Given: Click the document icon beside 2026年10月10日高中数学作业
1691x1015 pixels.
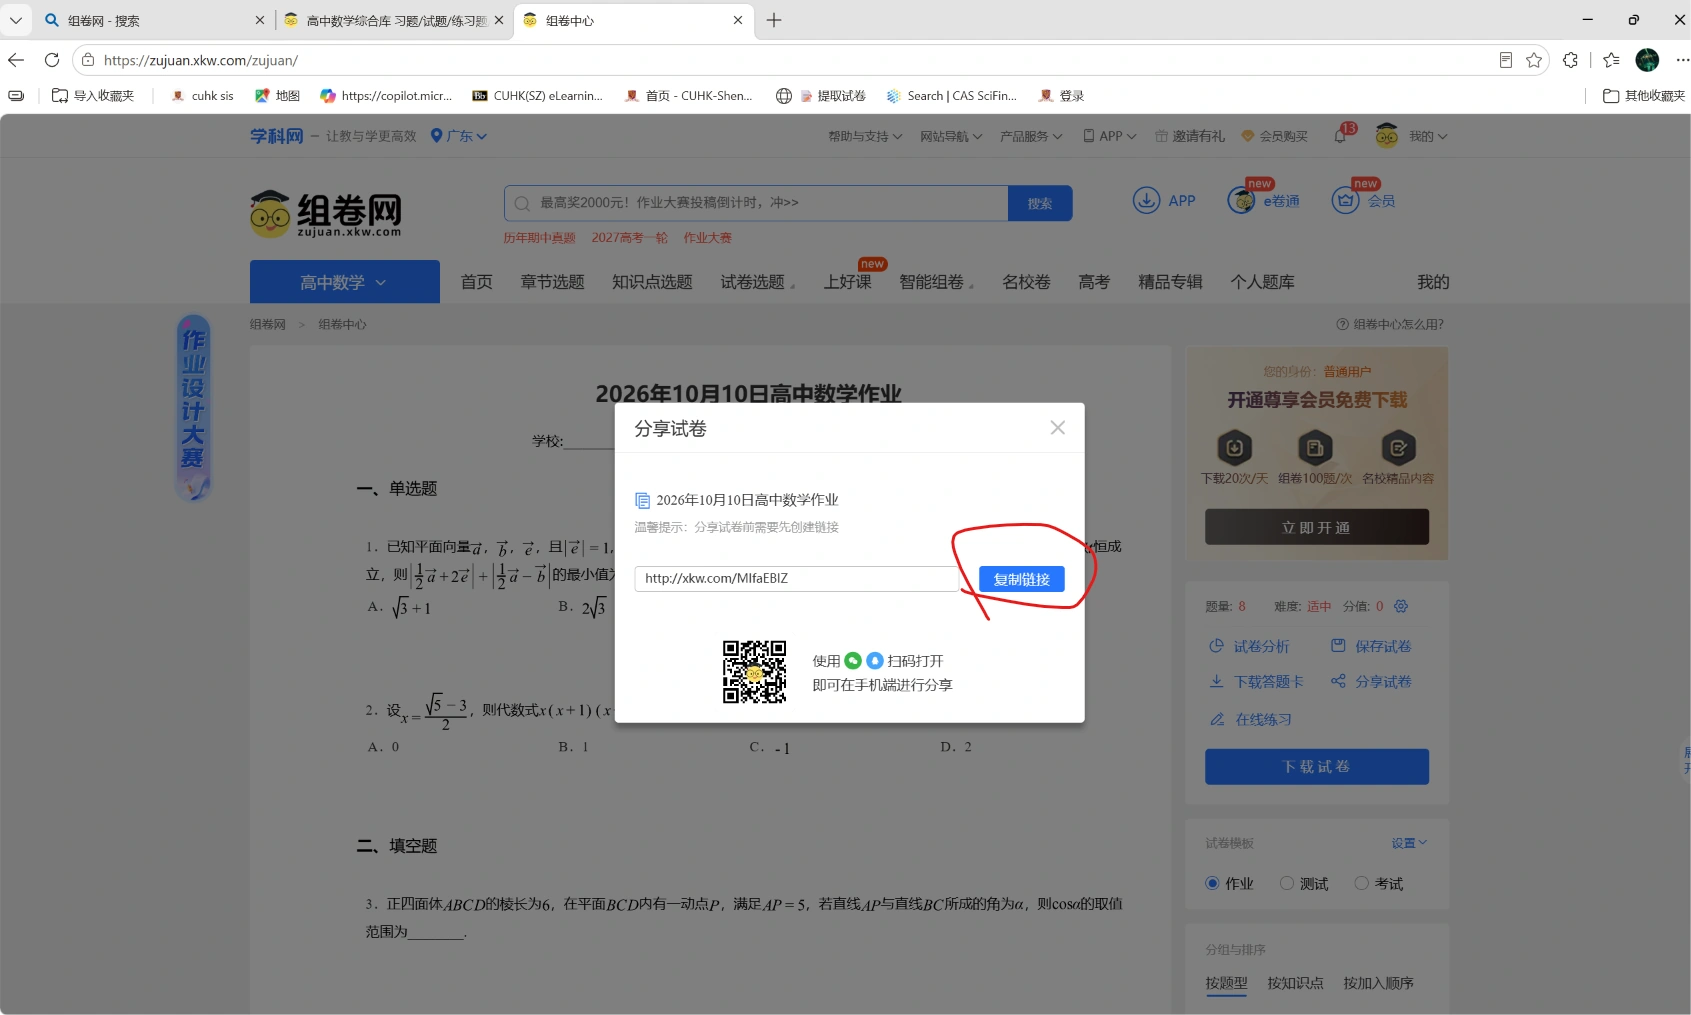Looking at the screenshot, I should pos(643,500).
